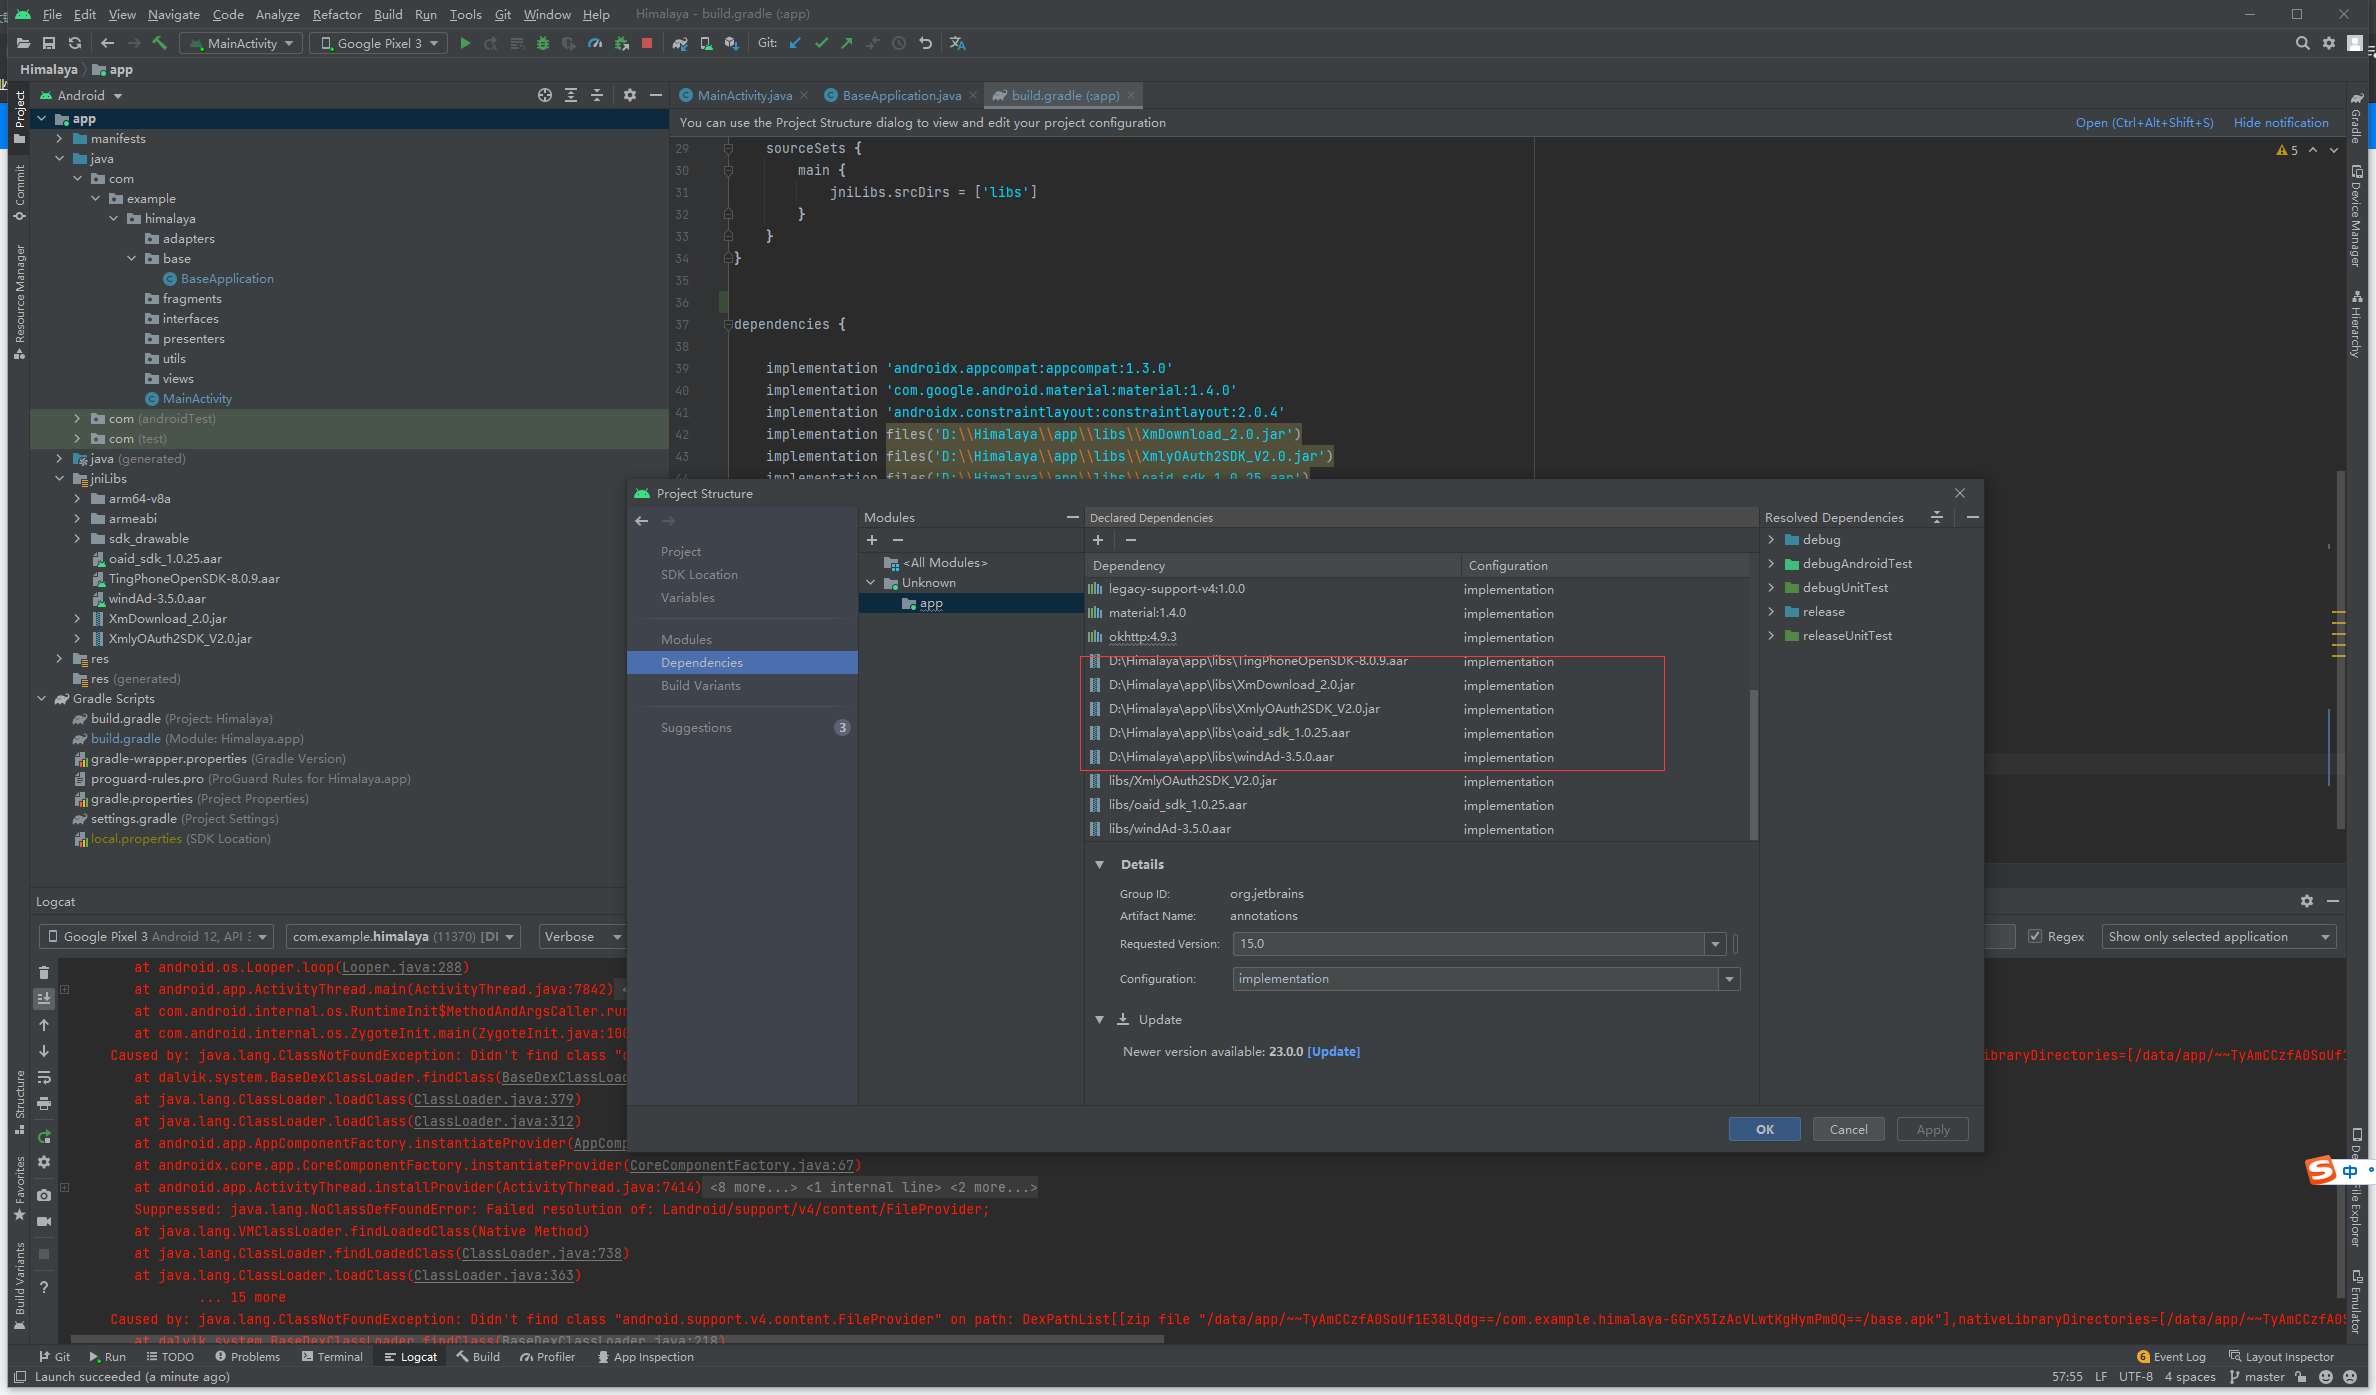This screenshot has width=2376, height=1395.
Task: Open the Android project view dropdown
Action: click(81, 95)
